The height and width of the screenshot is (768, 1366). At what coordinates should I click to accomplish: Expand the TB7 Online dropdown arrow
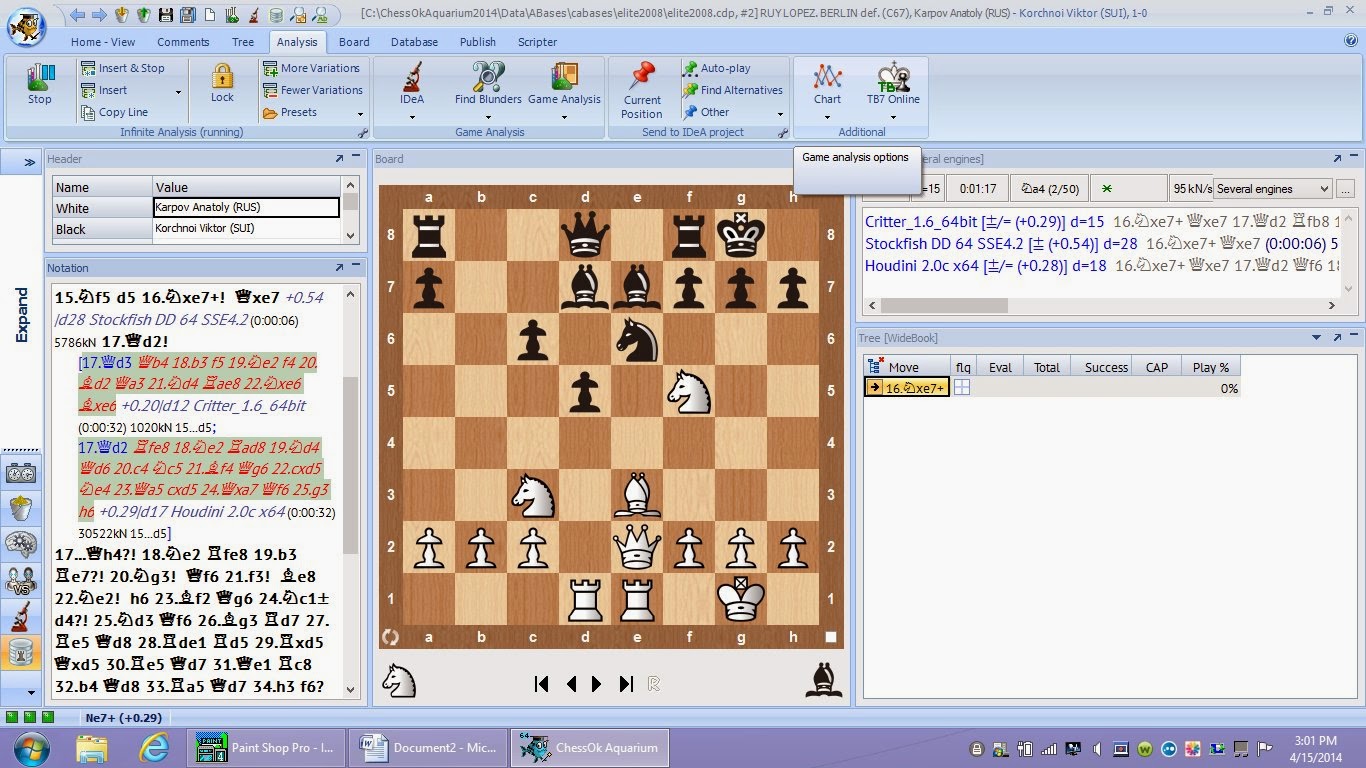click(893, 116)
